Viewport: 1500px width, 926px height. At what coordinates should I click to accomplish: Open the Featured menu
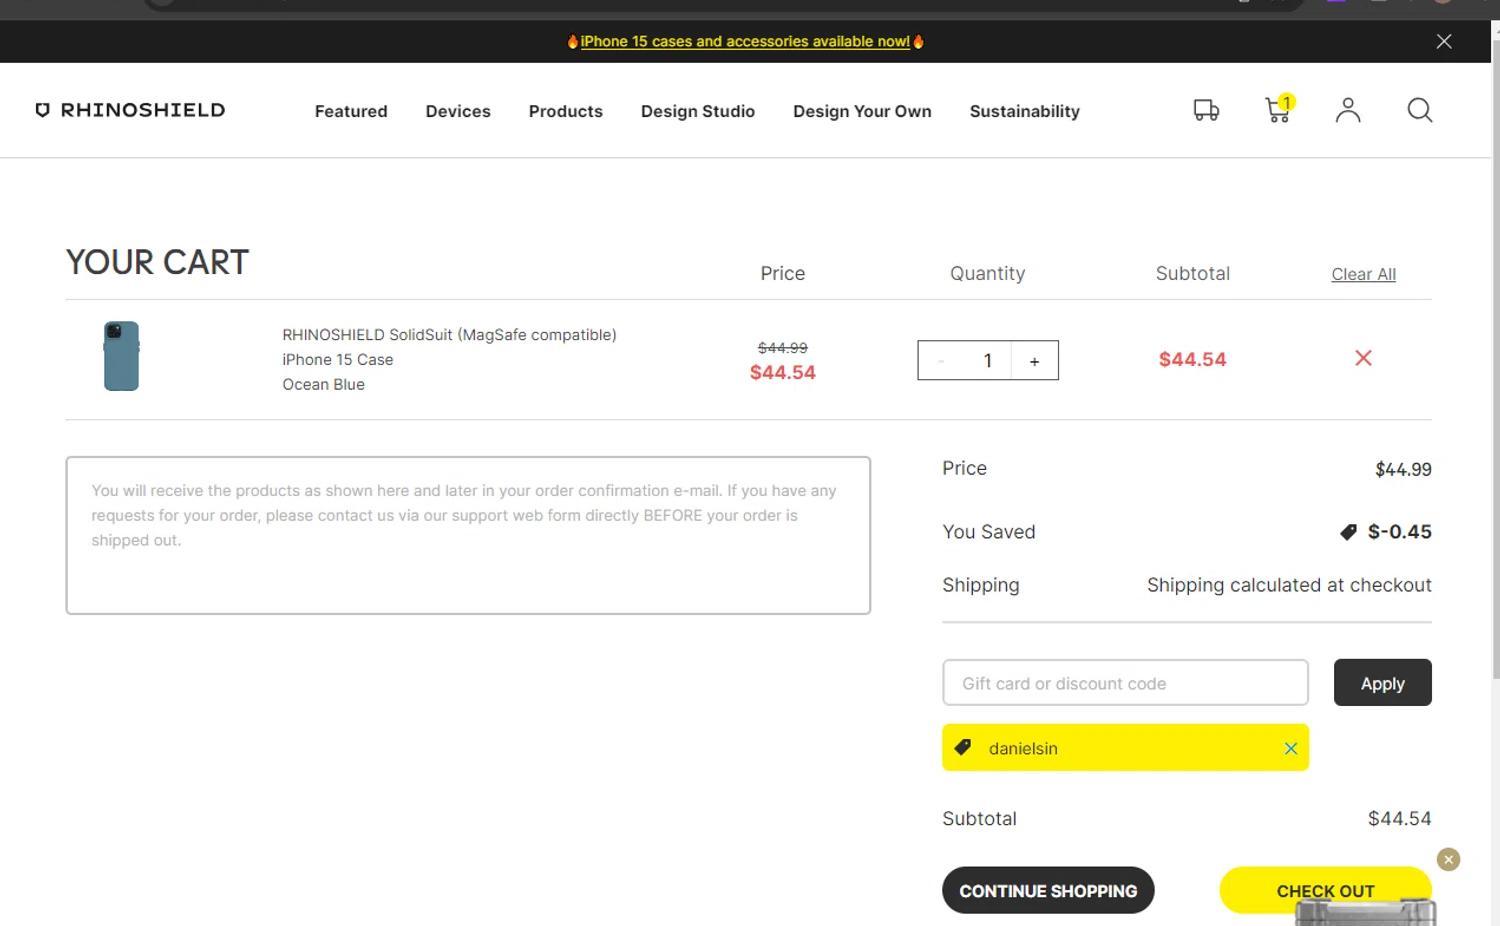(x=351, y=111)
